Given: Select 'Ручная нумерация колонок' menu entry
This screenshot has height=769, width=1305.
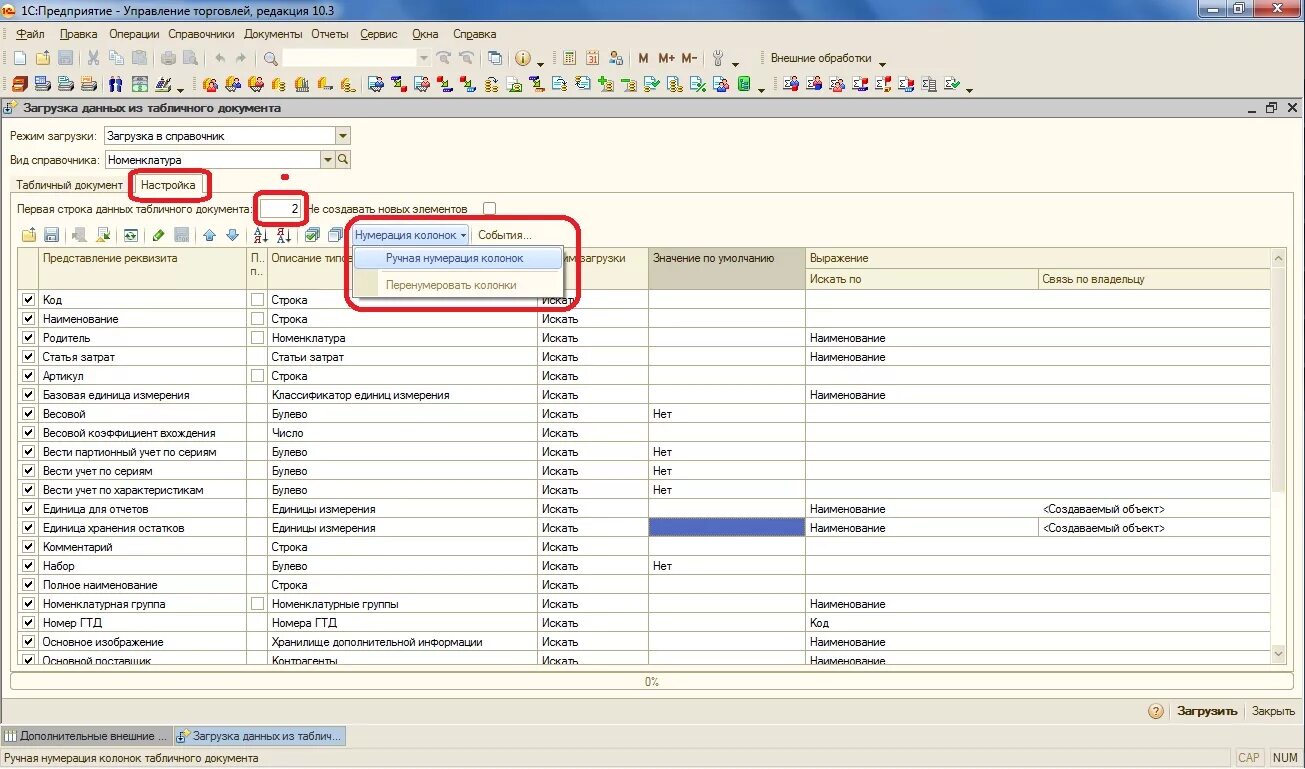Looking at the screenshot, I should [455, 258].
